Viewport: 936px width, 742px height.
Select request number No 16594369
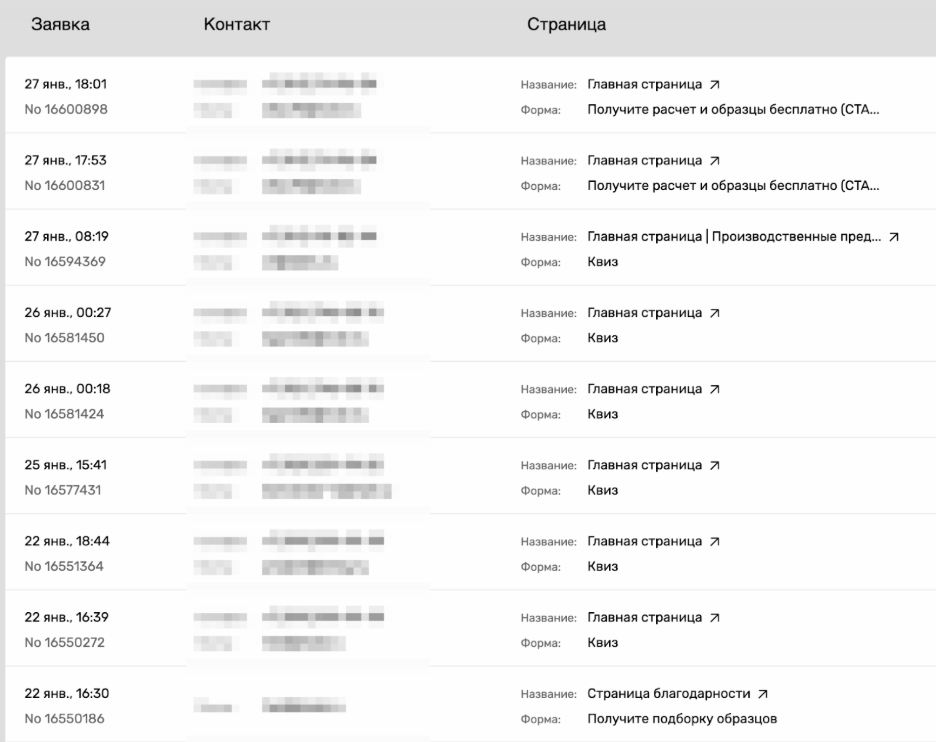[x=65, y=262]
